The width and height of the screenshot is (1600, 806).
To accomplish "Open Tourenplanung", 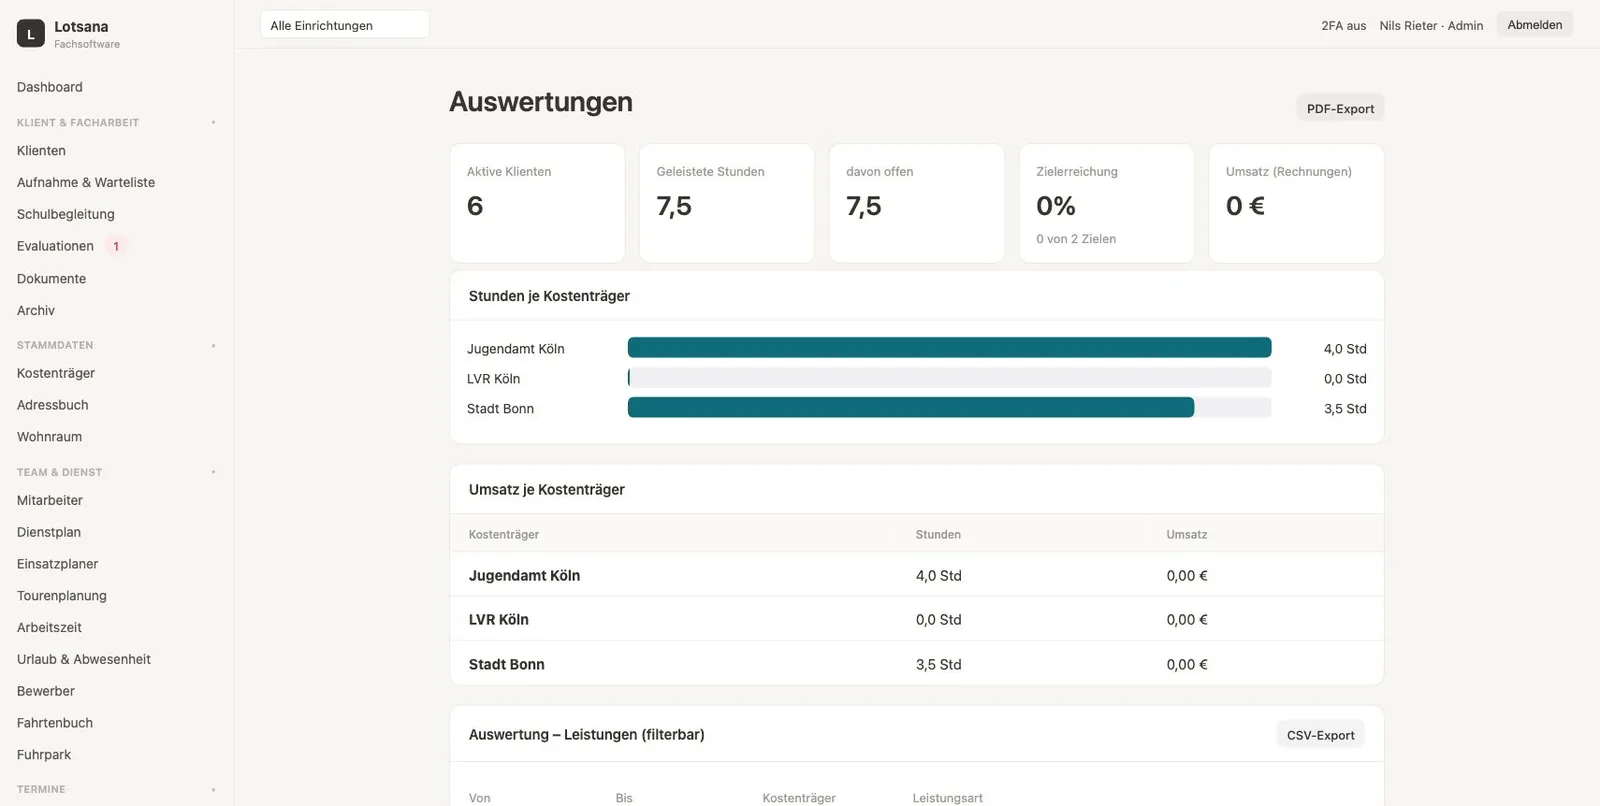I will point(62,596).
